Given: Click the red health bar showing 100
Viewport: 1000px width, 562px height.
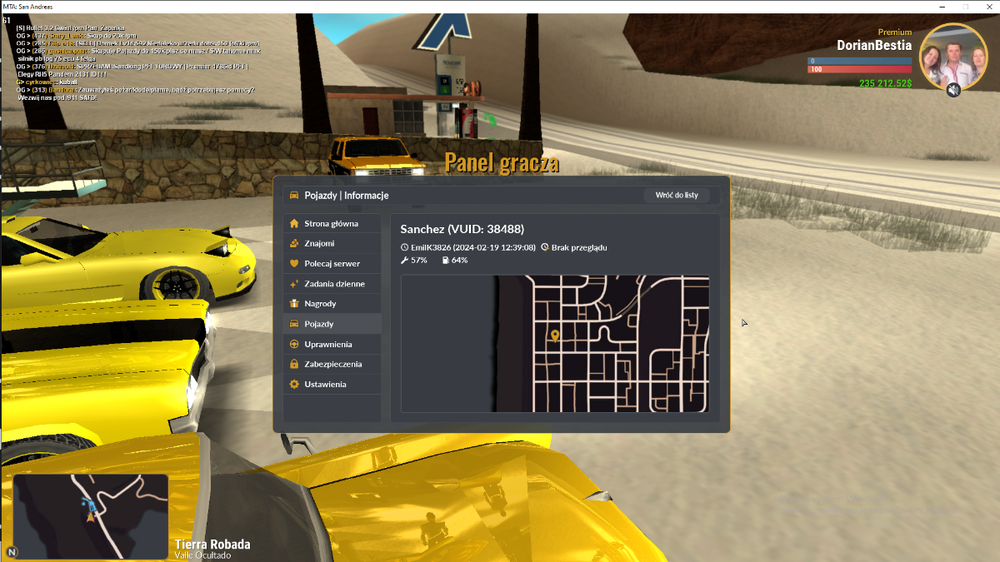Looking at the screenshot, I should pyautogui.click(x=860, y=69).
